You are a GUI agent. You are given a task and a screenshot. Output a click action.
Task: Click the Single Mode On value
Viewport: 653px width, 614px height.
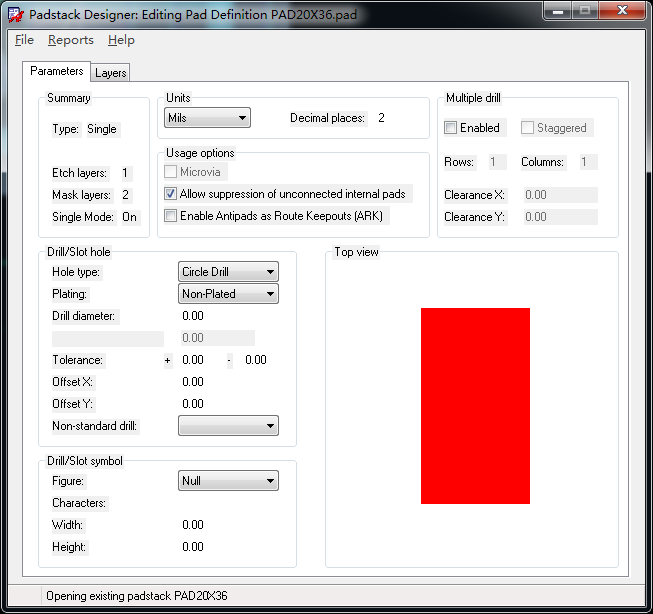tap(130, 217)
